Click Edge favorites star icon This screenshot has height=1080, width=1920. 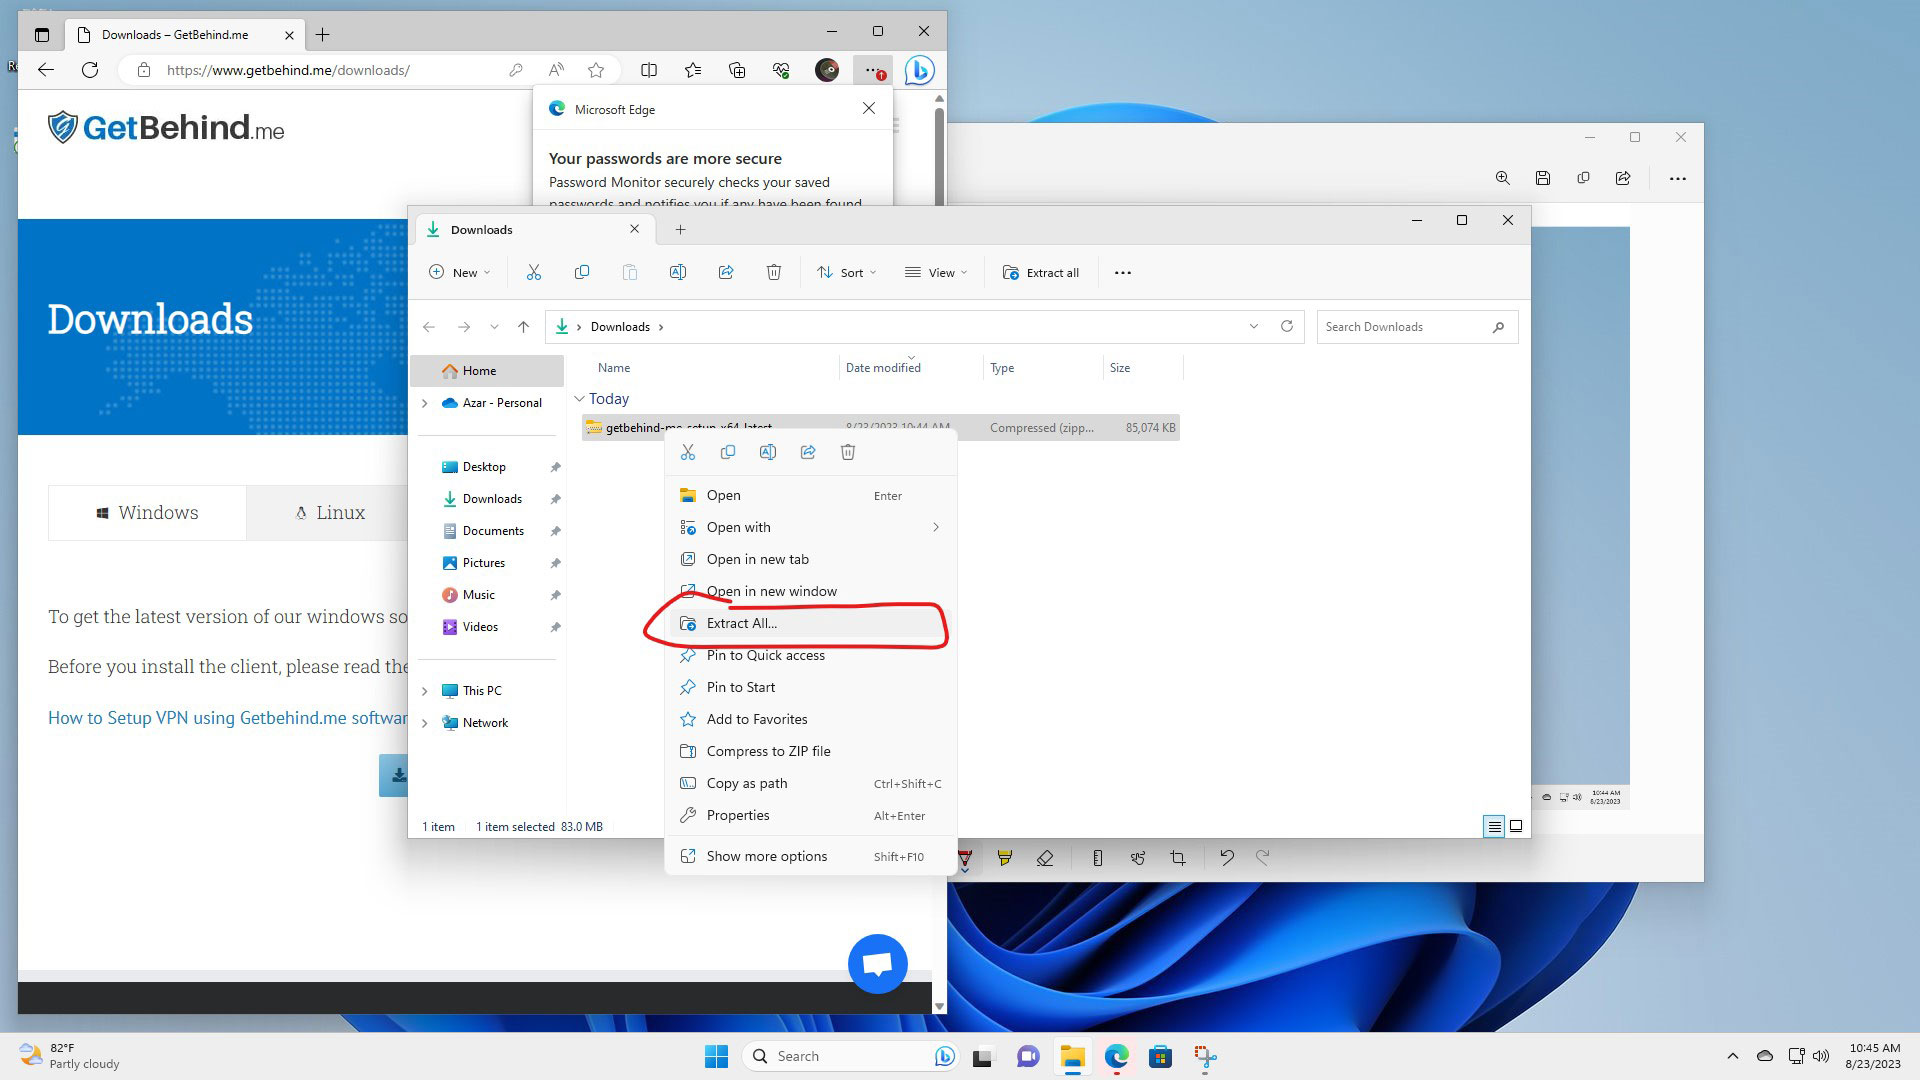tap(596, 70)
